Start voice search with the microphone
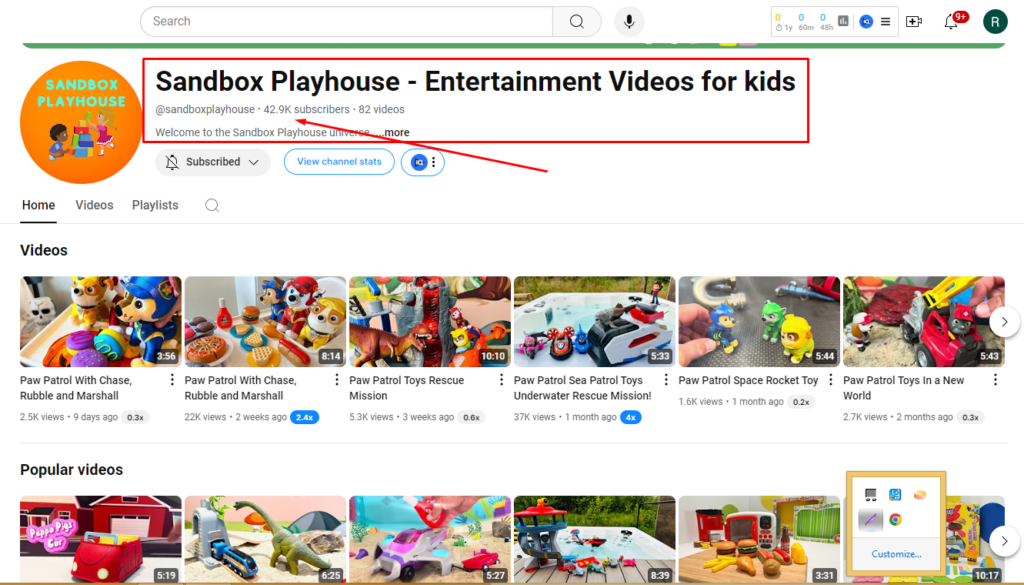This screenshot has height=585, width=1024. coord(629,22)
